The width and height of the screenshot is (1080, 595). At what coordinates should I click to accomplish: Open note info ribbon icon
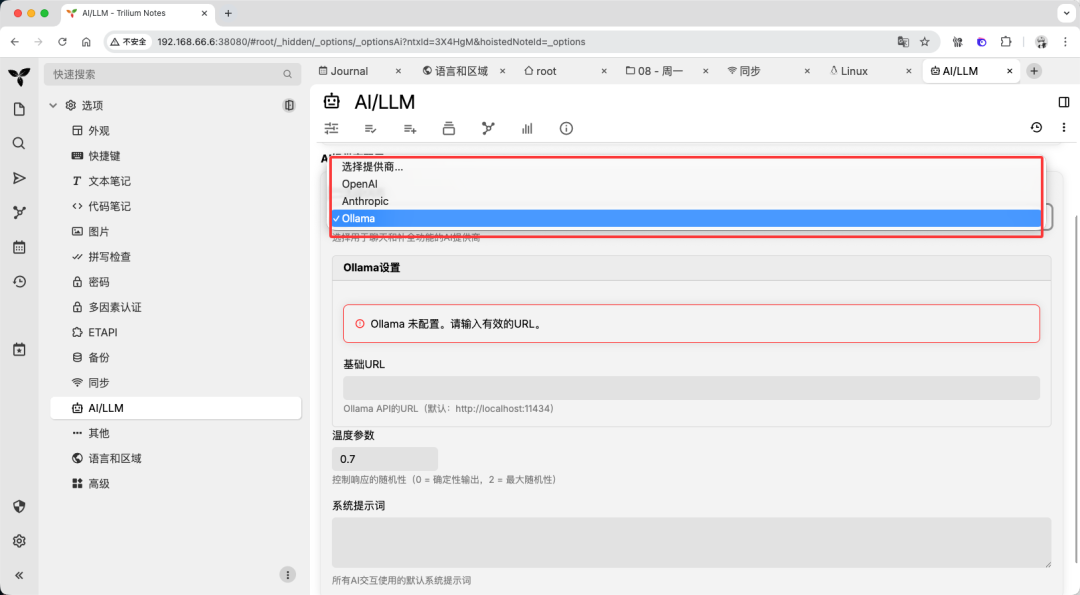point(566,128)
